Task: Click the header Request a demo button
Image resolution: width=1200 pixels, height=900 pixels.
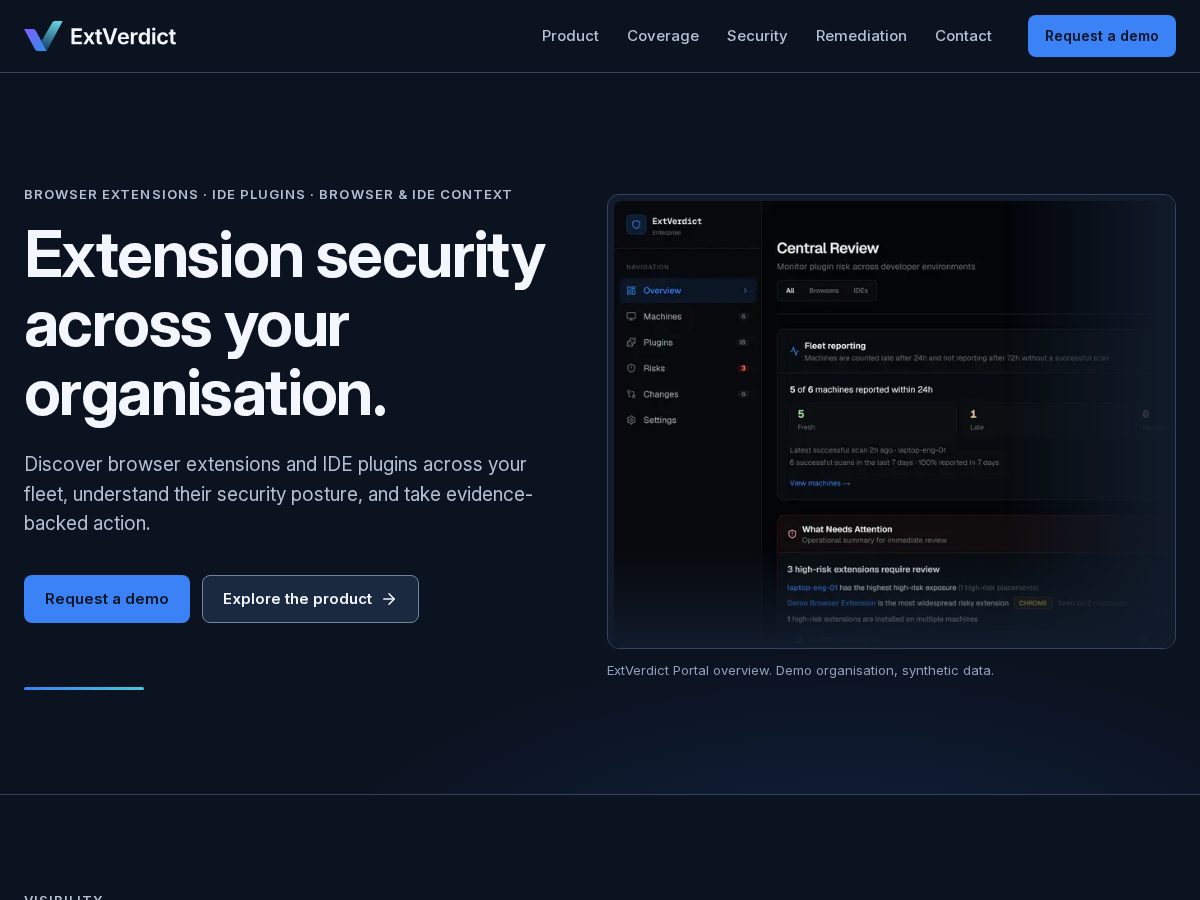Action: pos(1102,36)
